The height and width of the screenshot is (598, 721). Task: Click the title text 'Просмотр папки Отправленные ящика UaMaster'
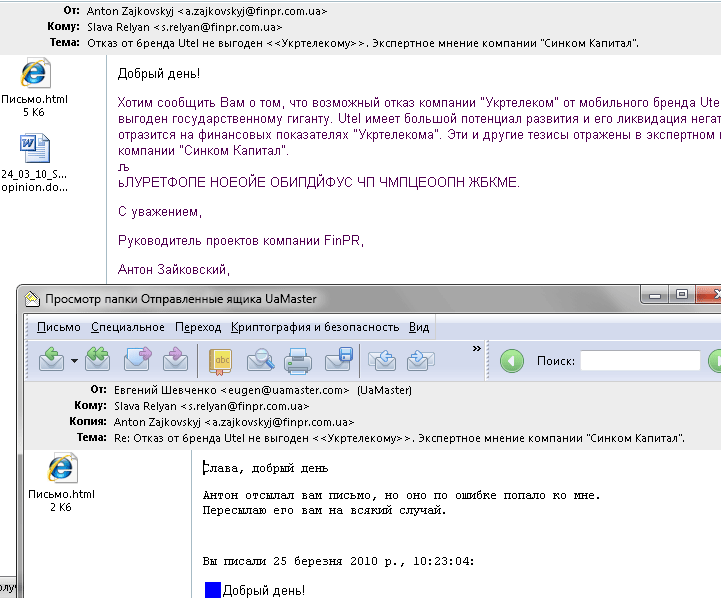click(181, 299)
